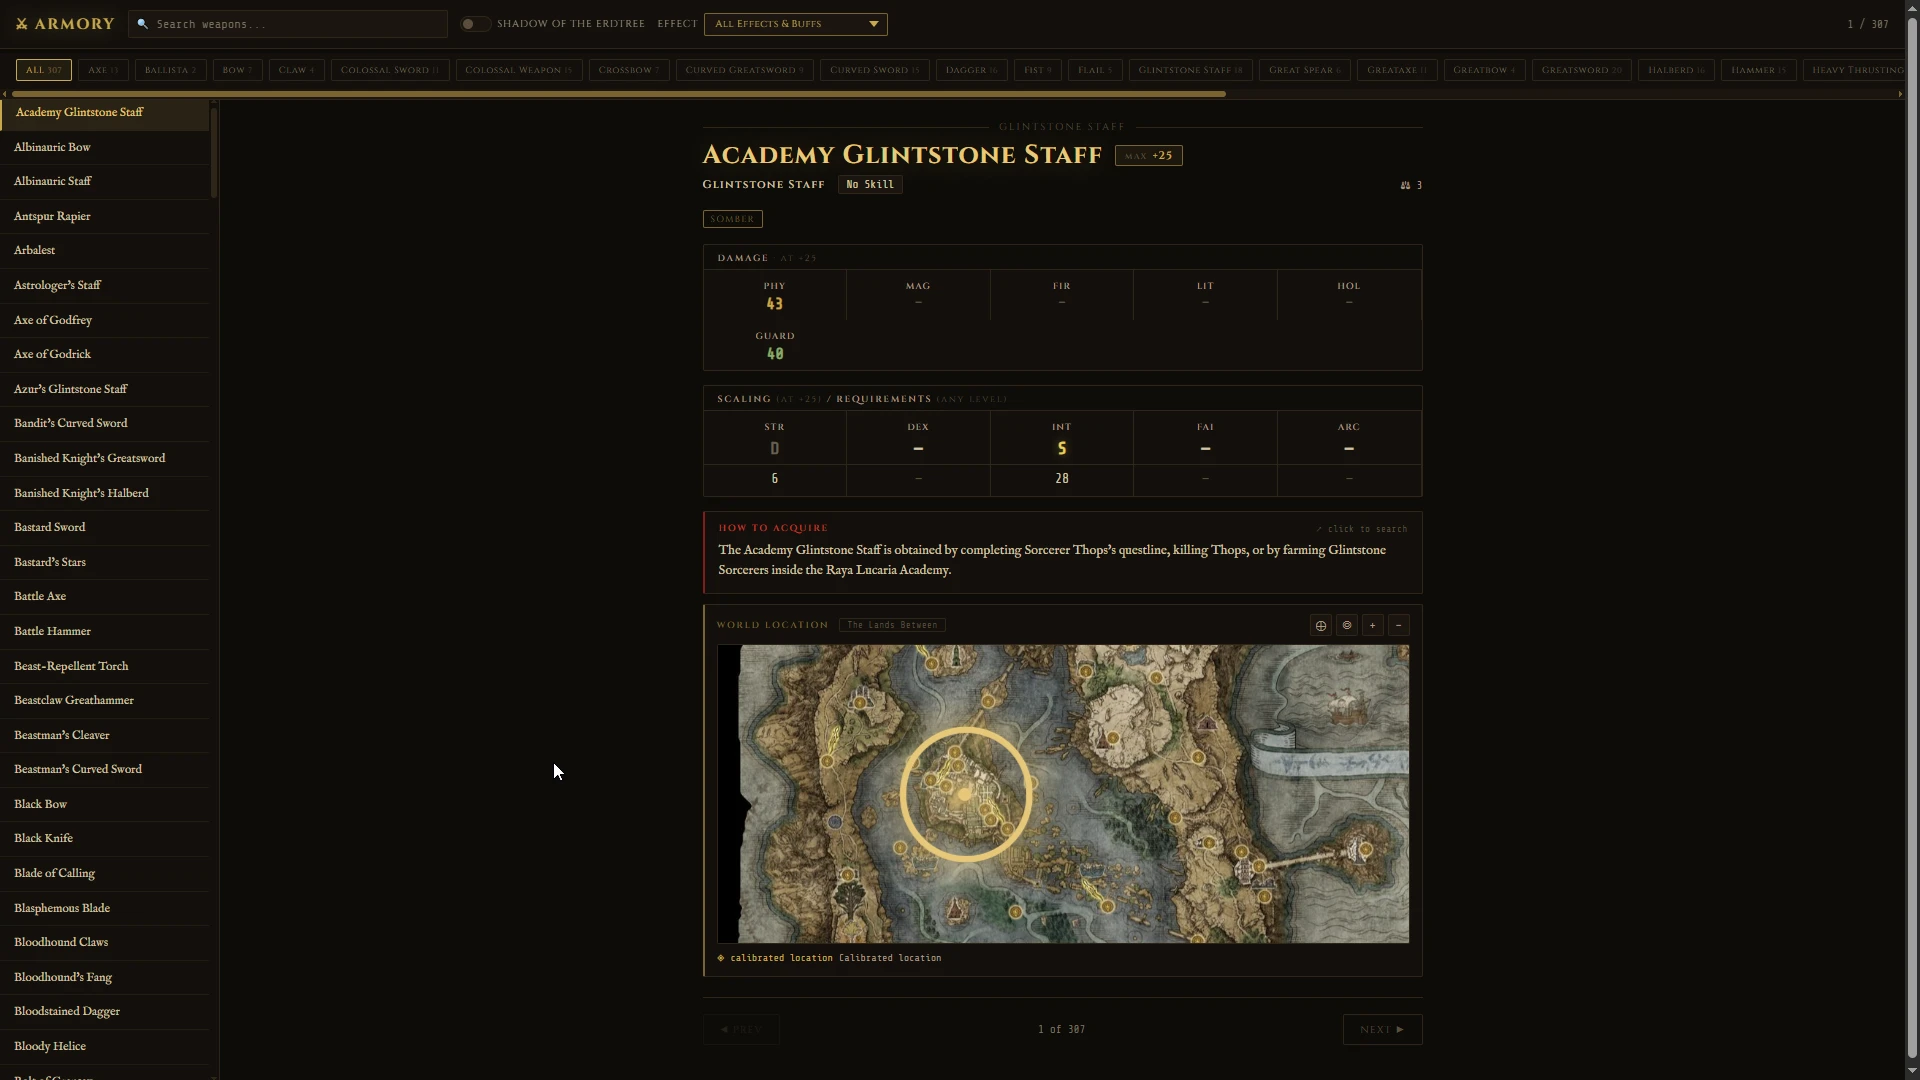Open Axe of Godfrey from the list
Screen dimensions: 1920x1080
(105, 321)
